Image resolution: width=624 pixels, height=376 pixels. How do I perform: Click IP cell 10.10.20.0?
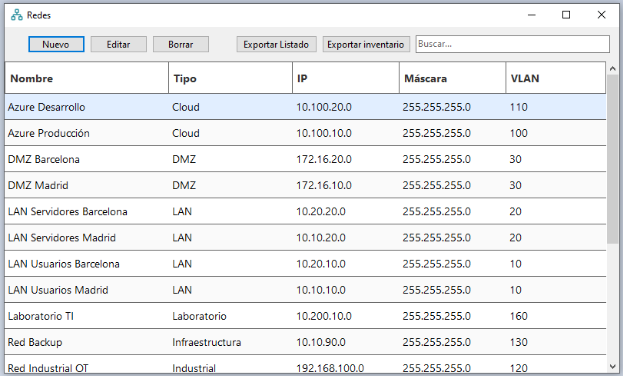[x=321, y=238]
